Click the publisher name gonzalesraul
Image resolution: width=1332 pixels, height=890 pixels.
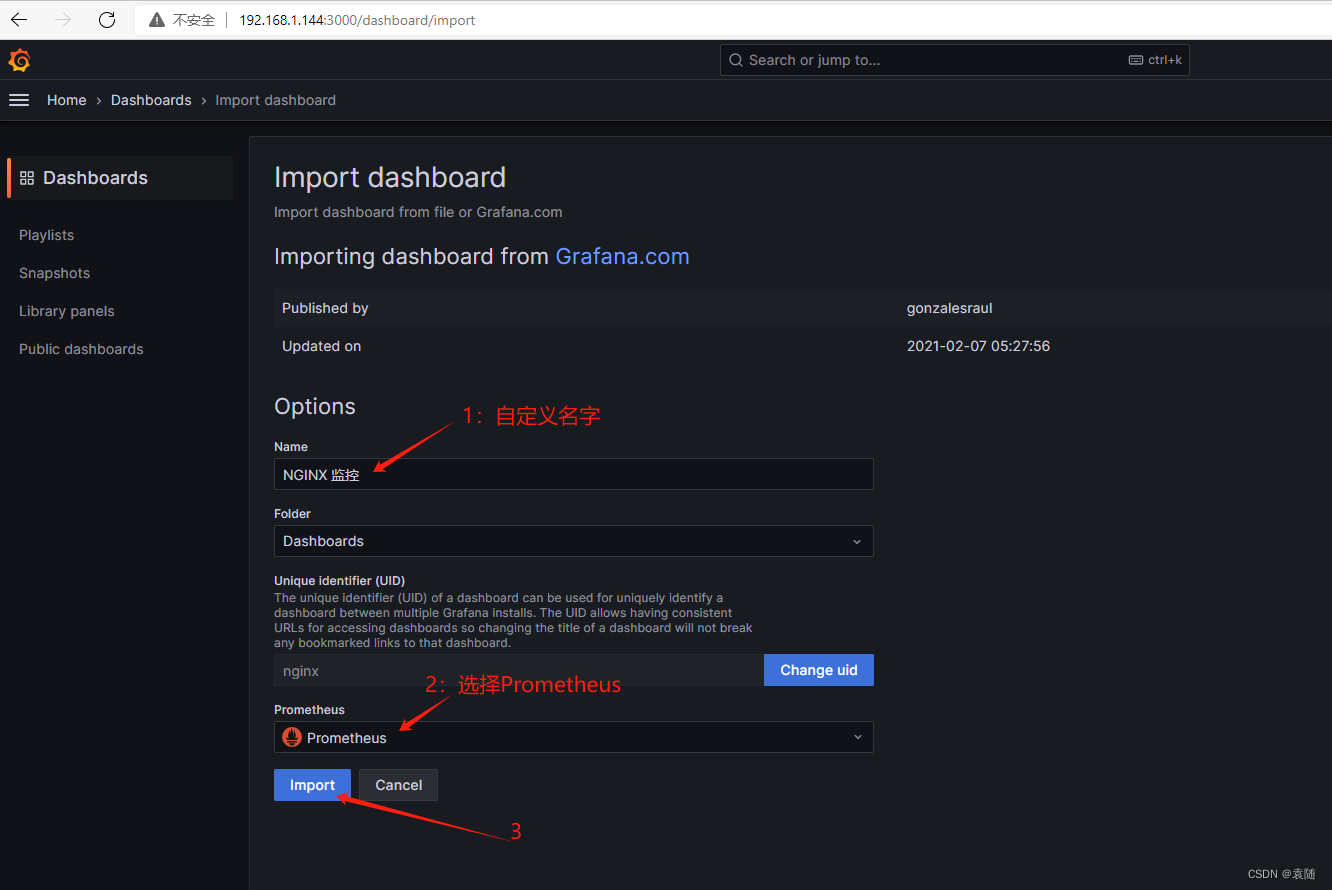(x=949, y=308)
